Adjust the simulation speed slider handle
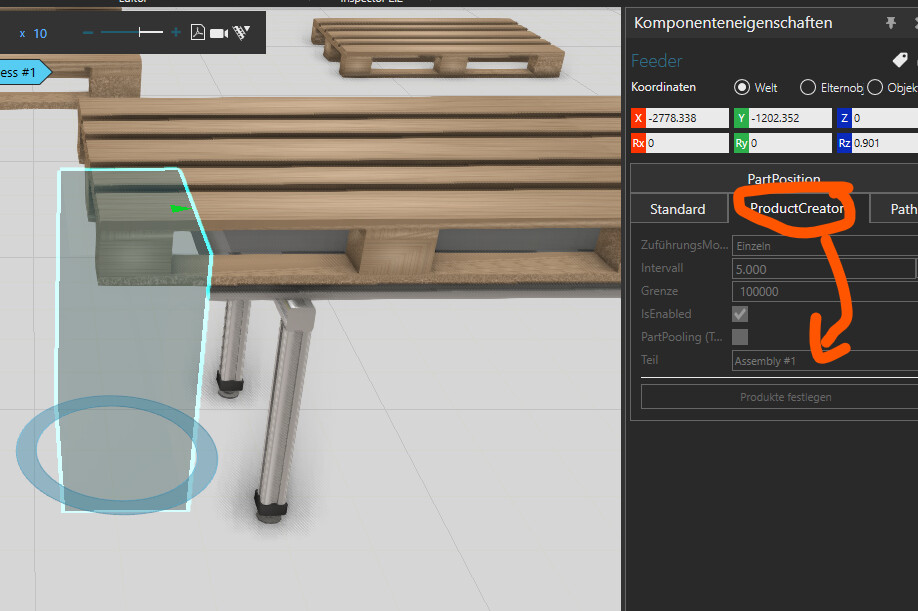This screenshot has height=611, width=918. click(140, 32)
